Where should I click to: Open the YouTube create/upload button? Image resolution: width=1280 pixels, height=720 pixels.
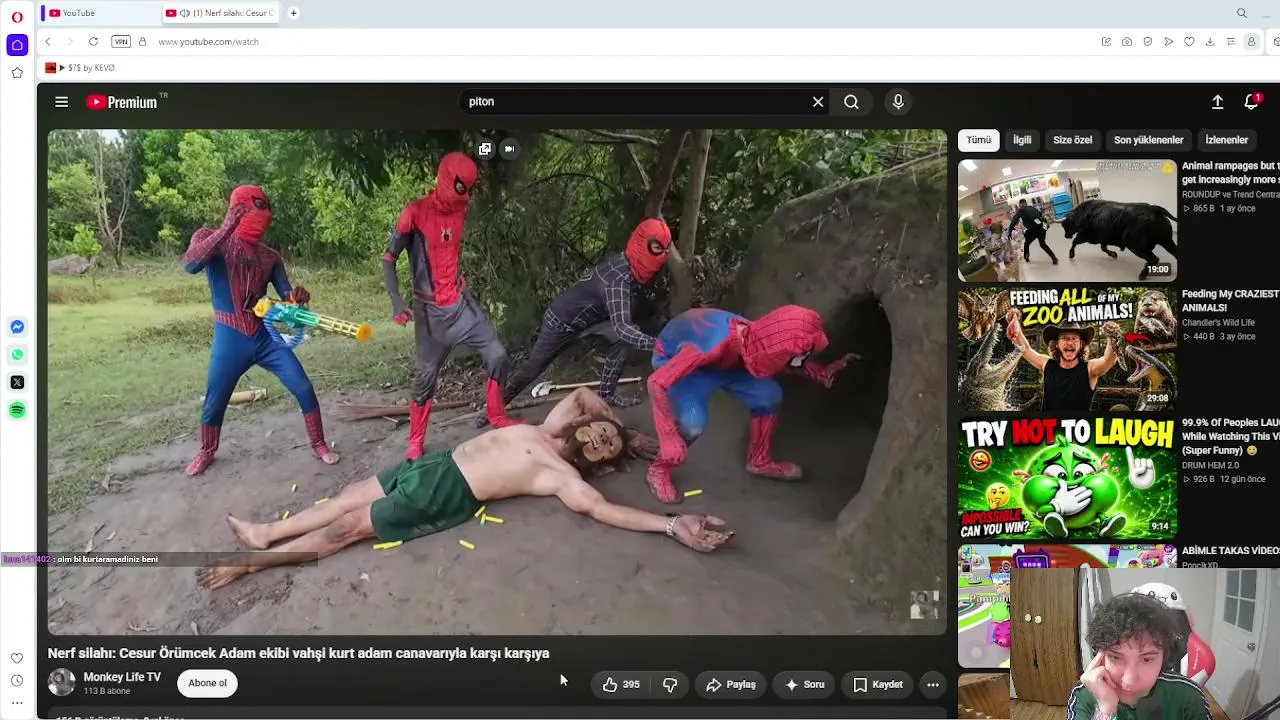[x=1217, y=102]
